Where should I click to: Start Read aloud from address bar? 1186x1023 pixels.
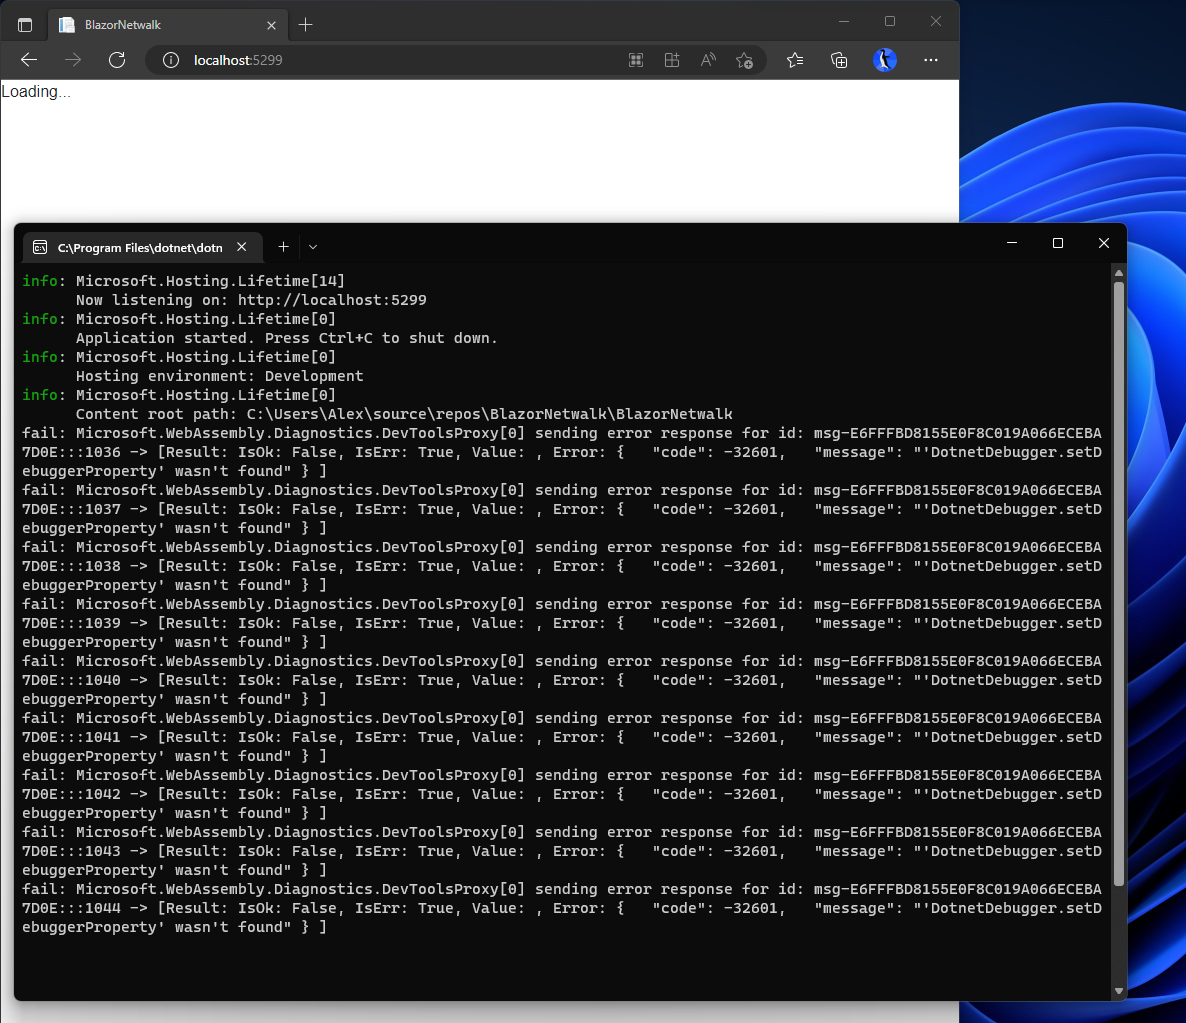(x=708, y=60)
